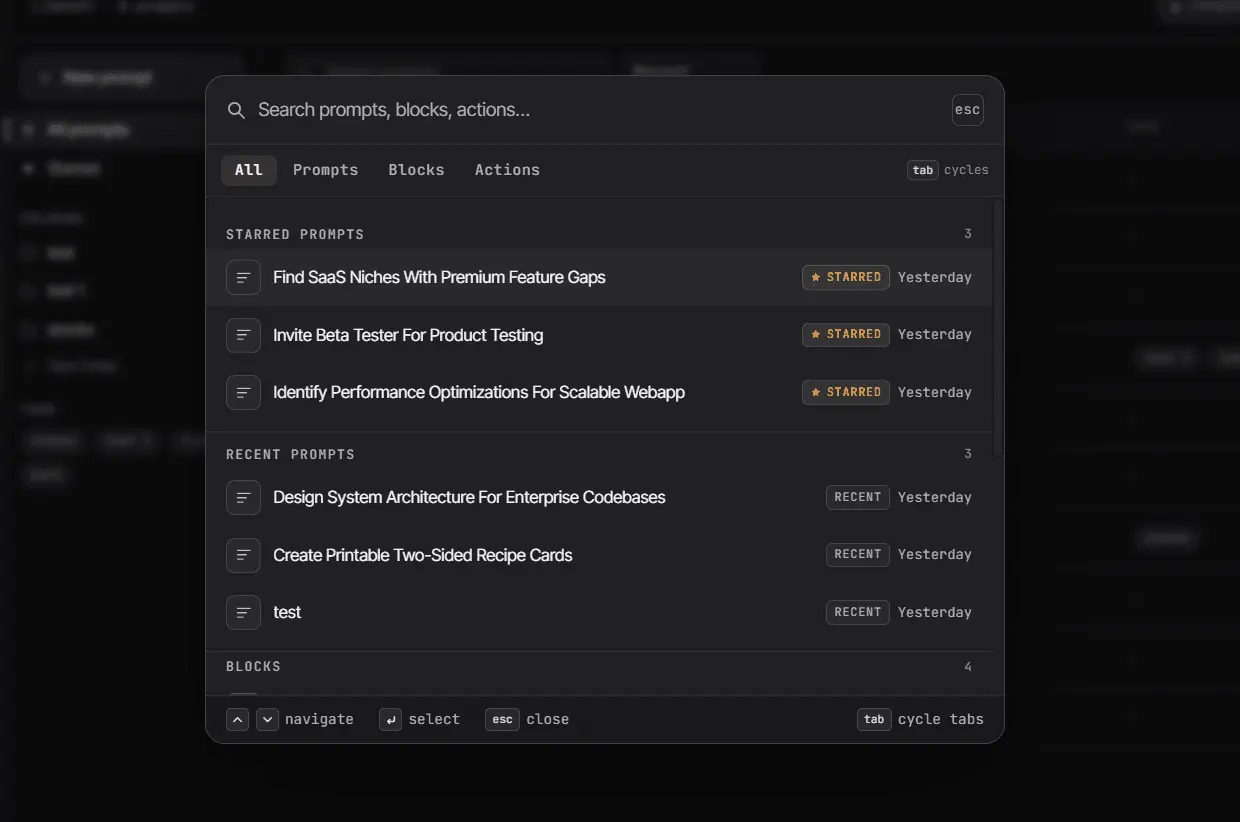This screenshot has width=1240, height=822.
Task: Select Identify Performance Optimizations For Scalable Webapp
Action: point(599,392)
